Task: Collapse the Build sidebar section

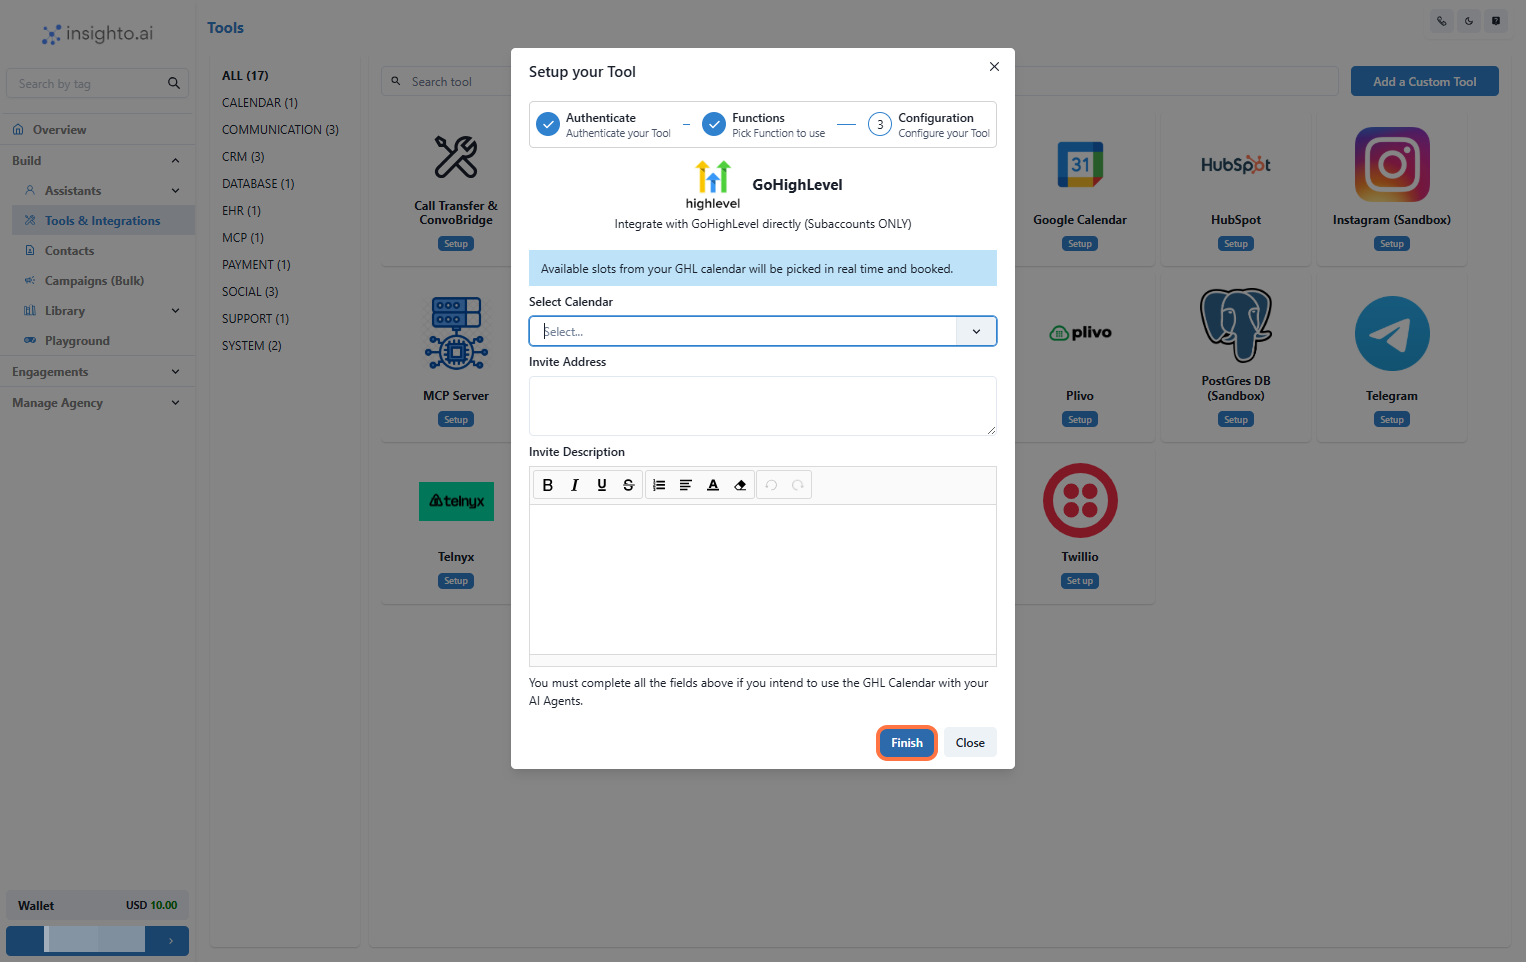Action: point(176,161)
